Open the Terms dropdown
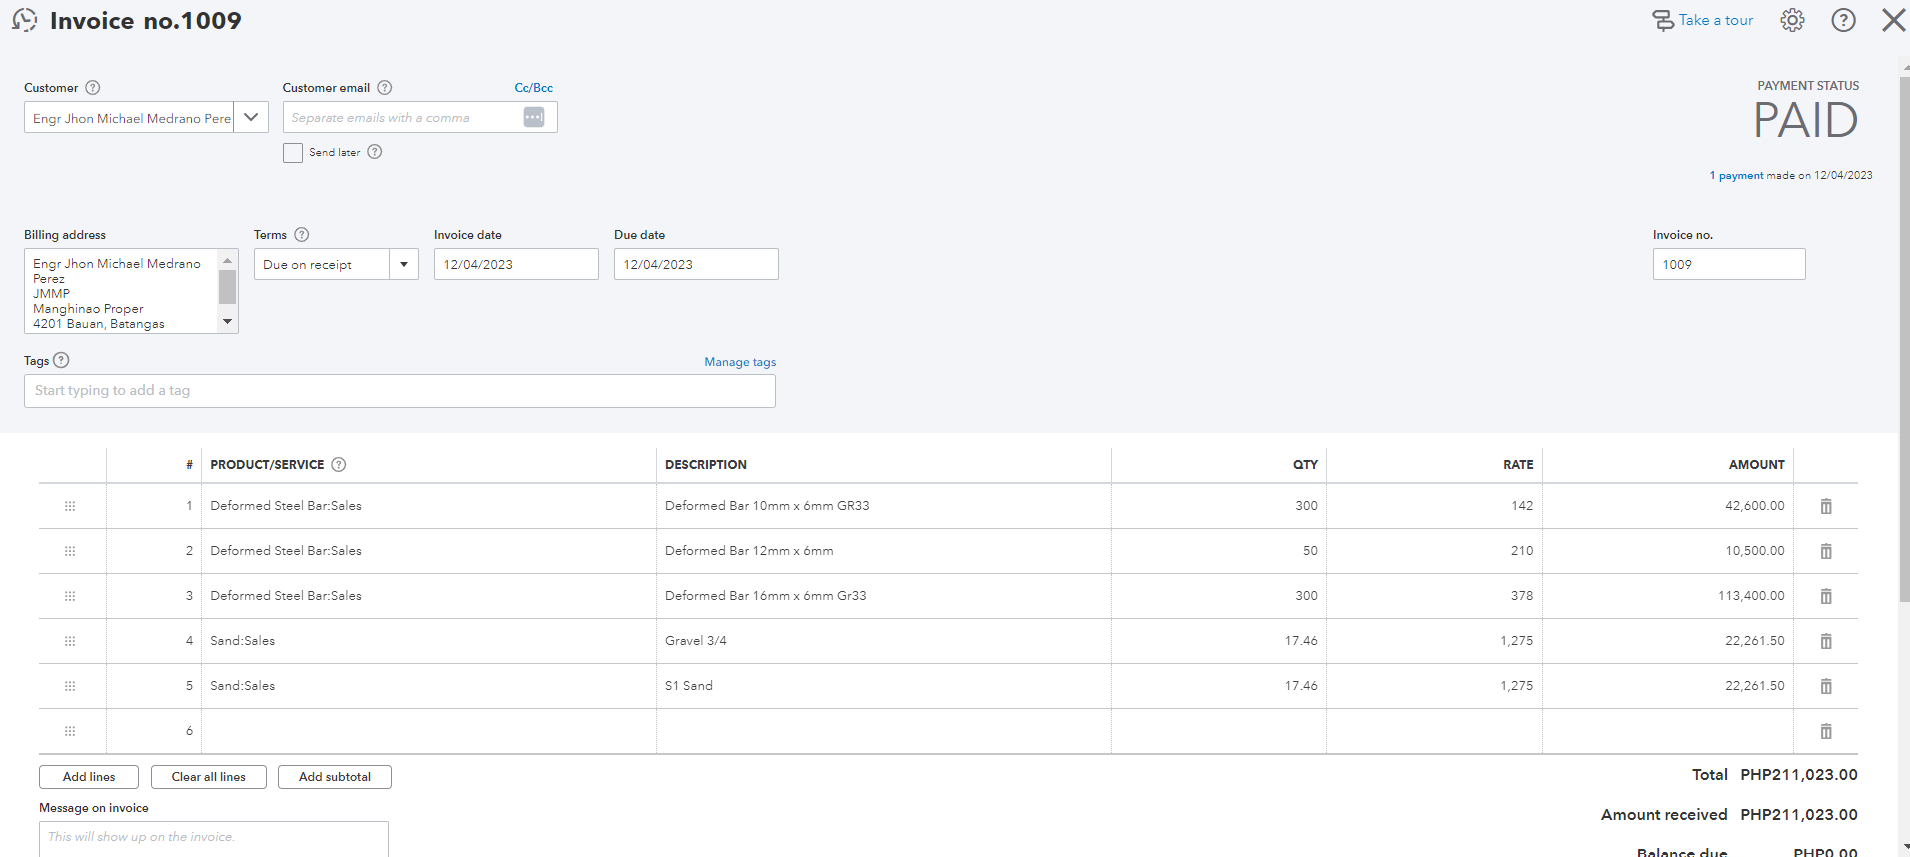 pyautogui.click(x=404, y=265)
